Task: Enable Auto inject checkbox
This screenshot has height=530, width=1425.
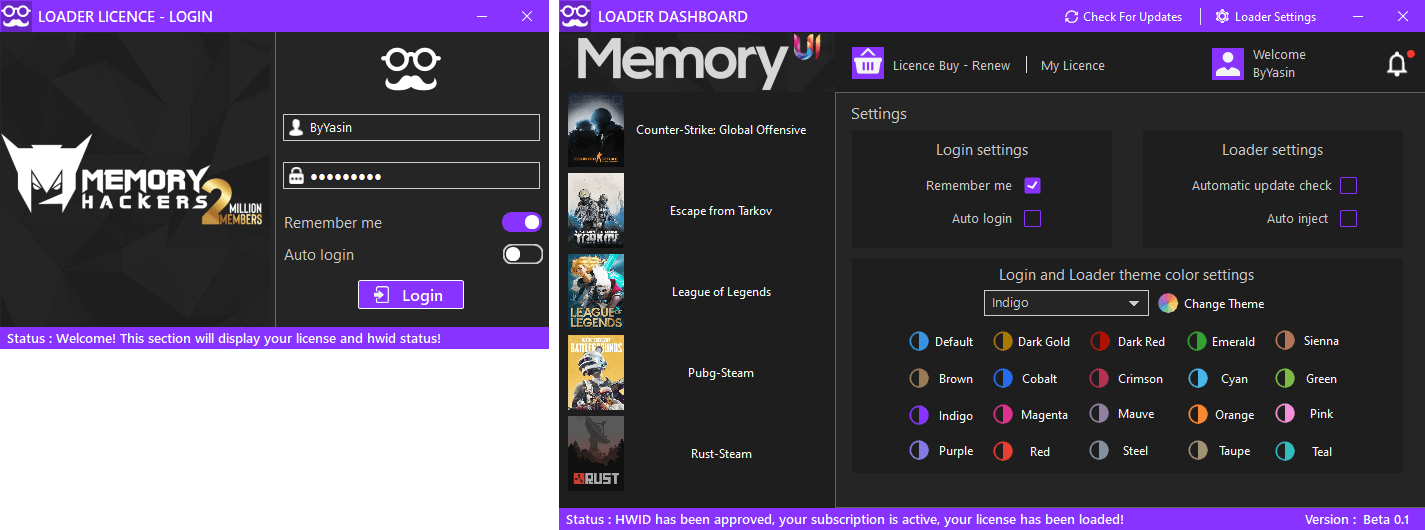Action: click(x=1348, y=218)
